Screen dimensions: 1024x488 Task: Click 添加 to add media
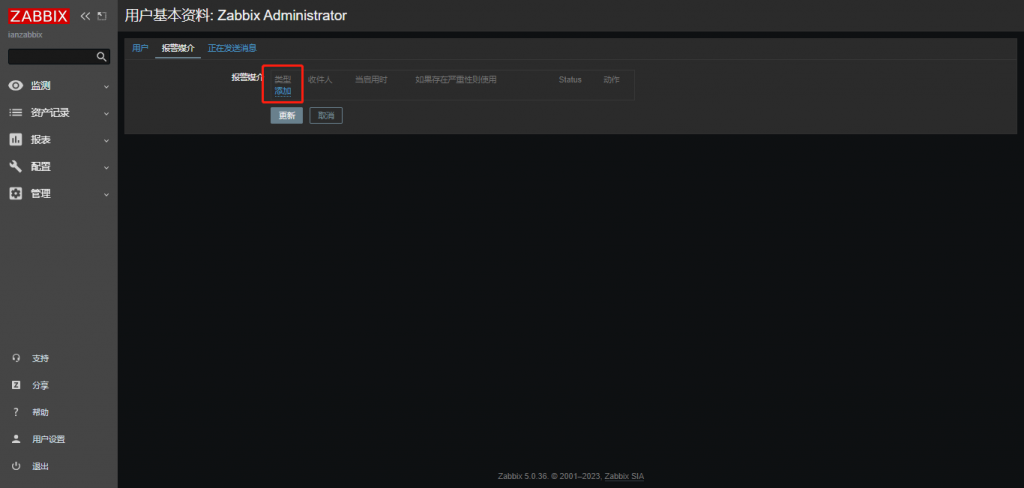coord(283,91)
